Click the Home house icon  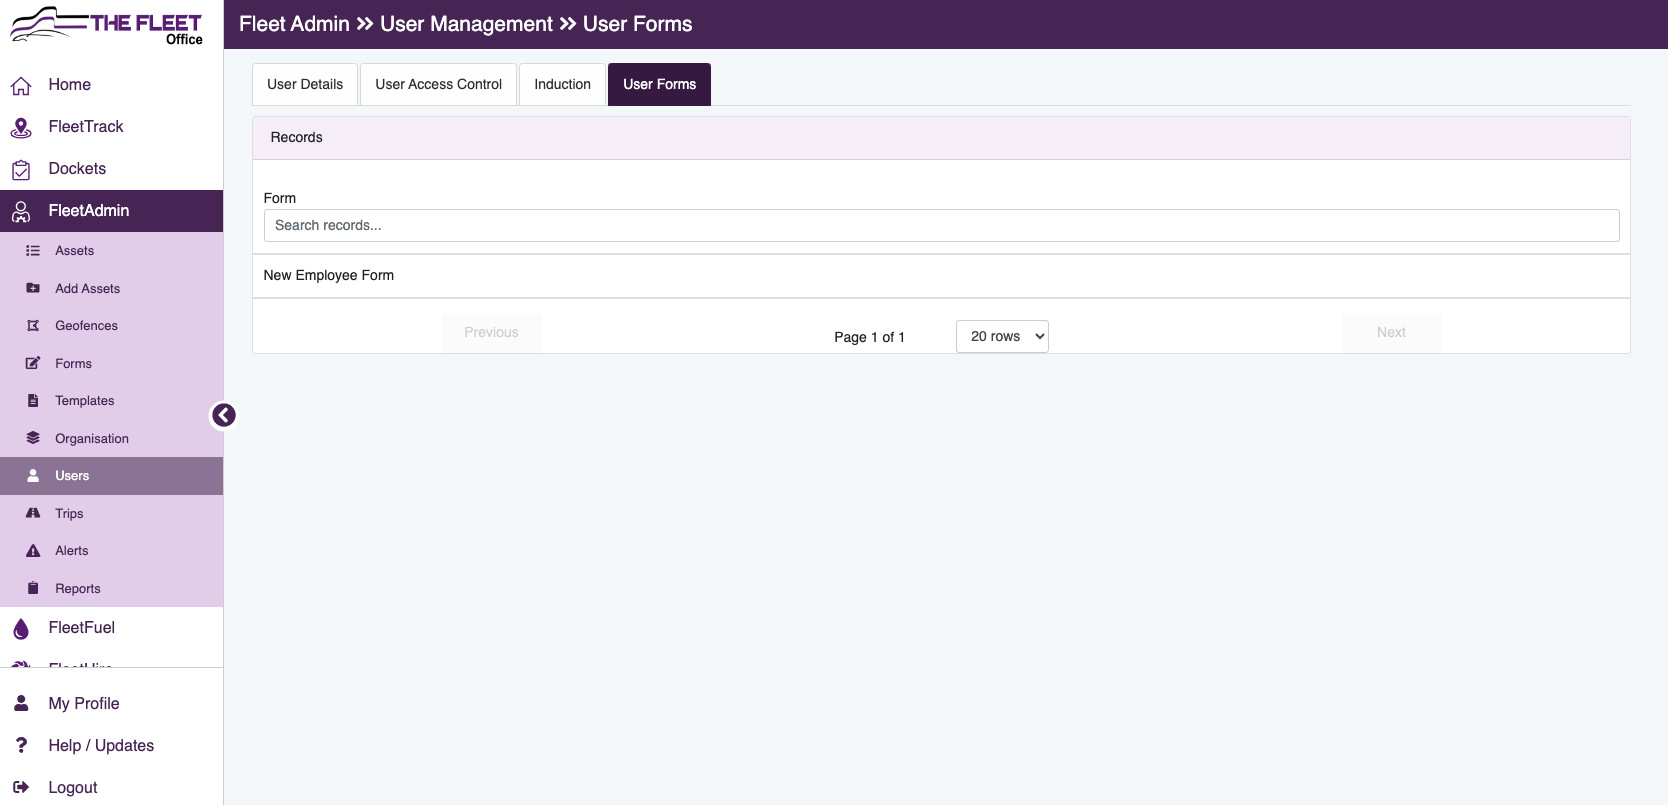click(21, 86)
